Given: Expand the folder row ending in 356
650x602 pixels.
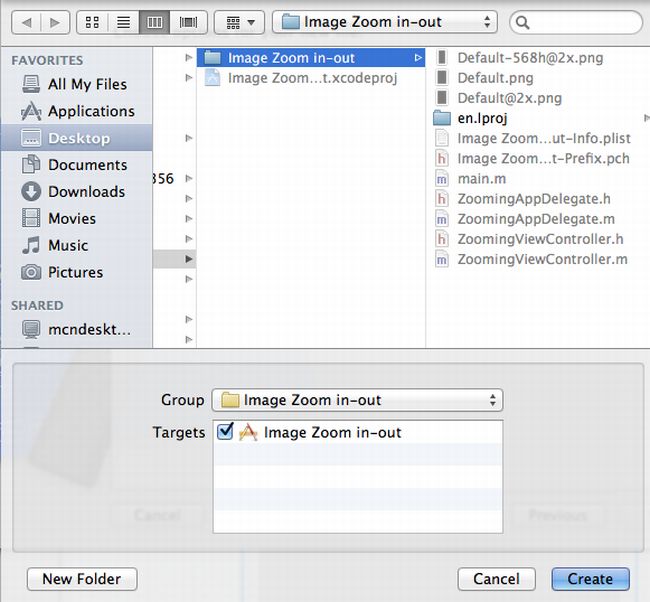Looking at the screenshot, I should pos(189,179).
